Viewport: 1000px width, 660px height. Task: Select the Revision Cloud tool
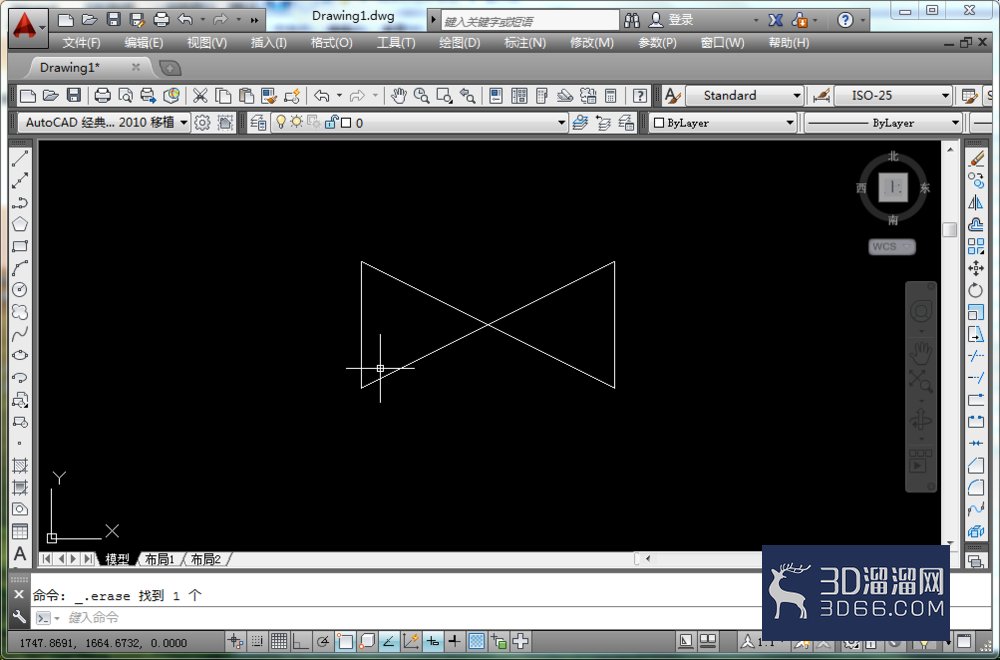(20, 312)
